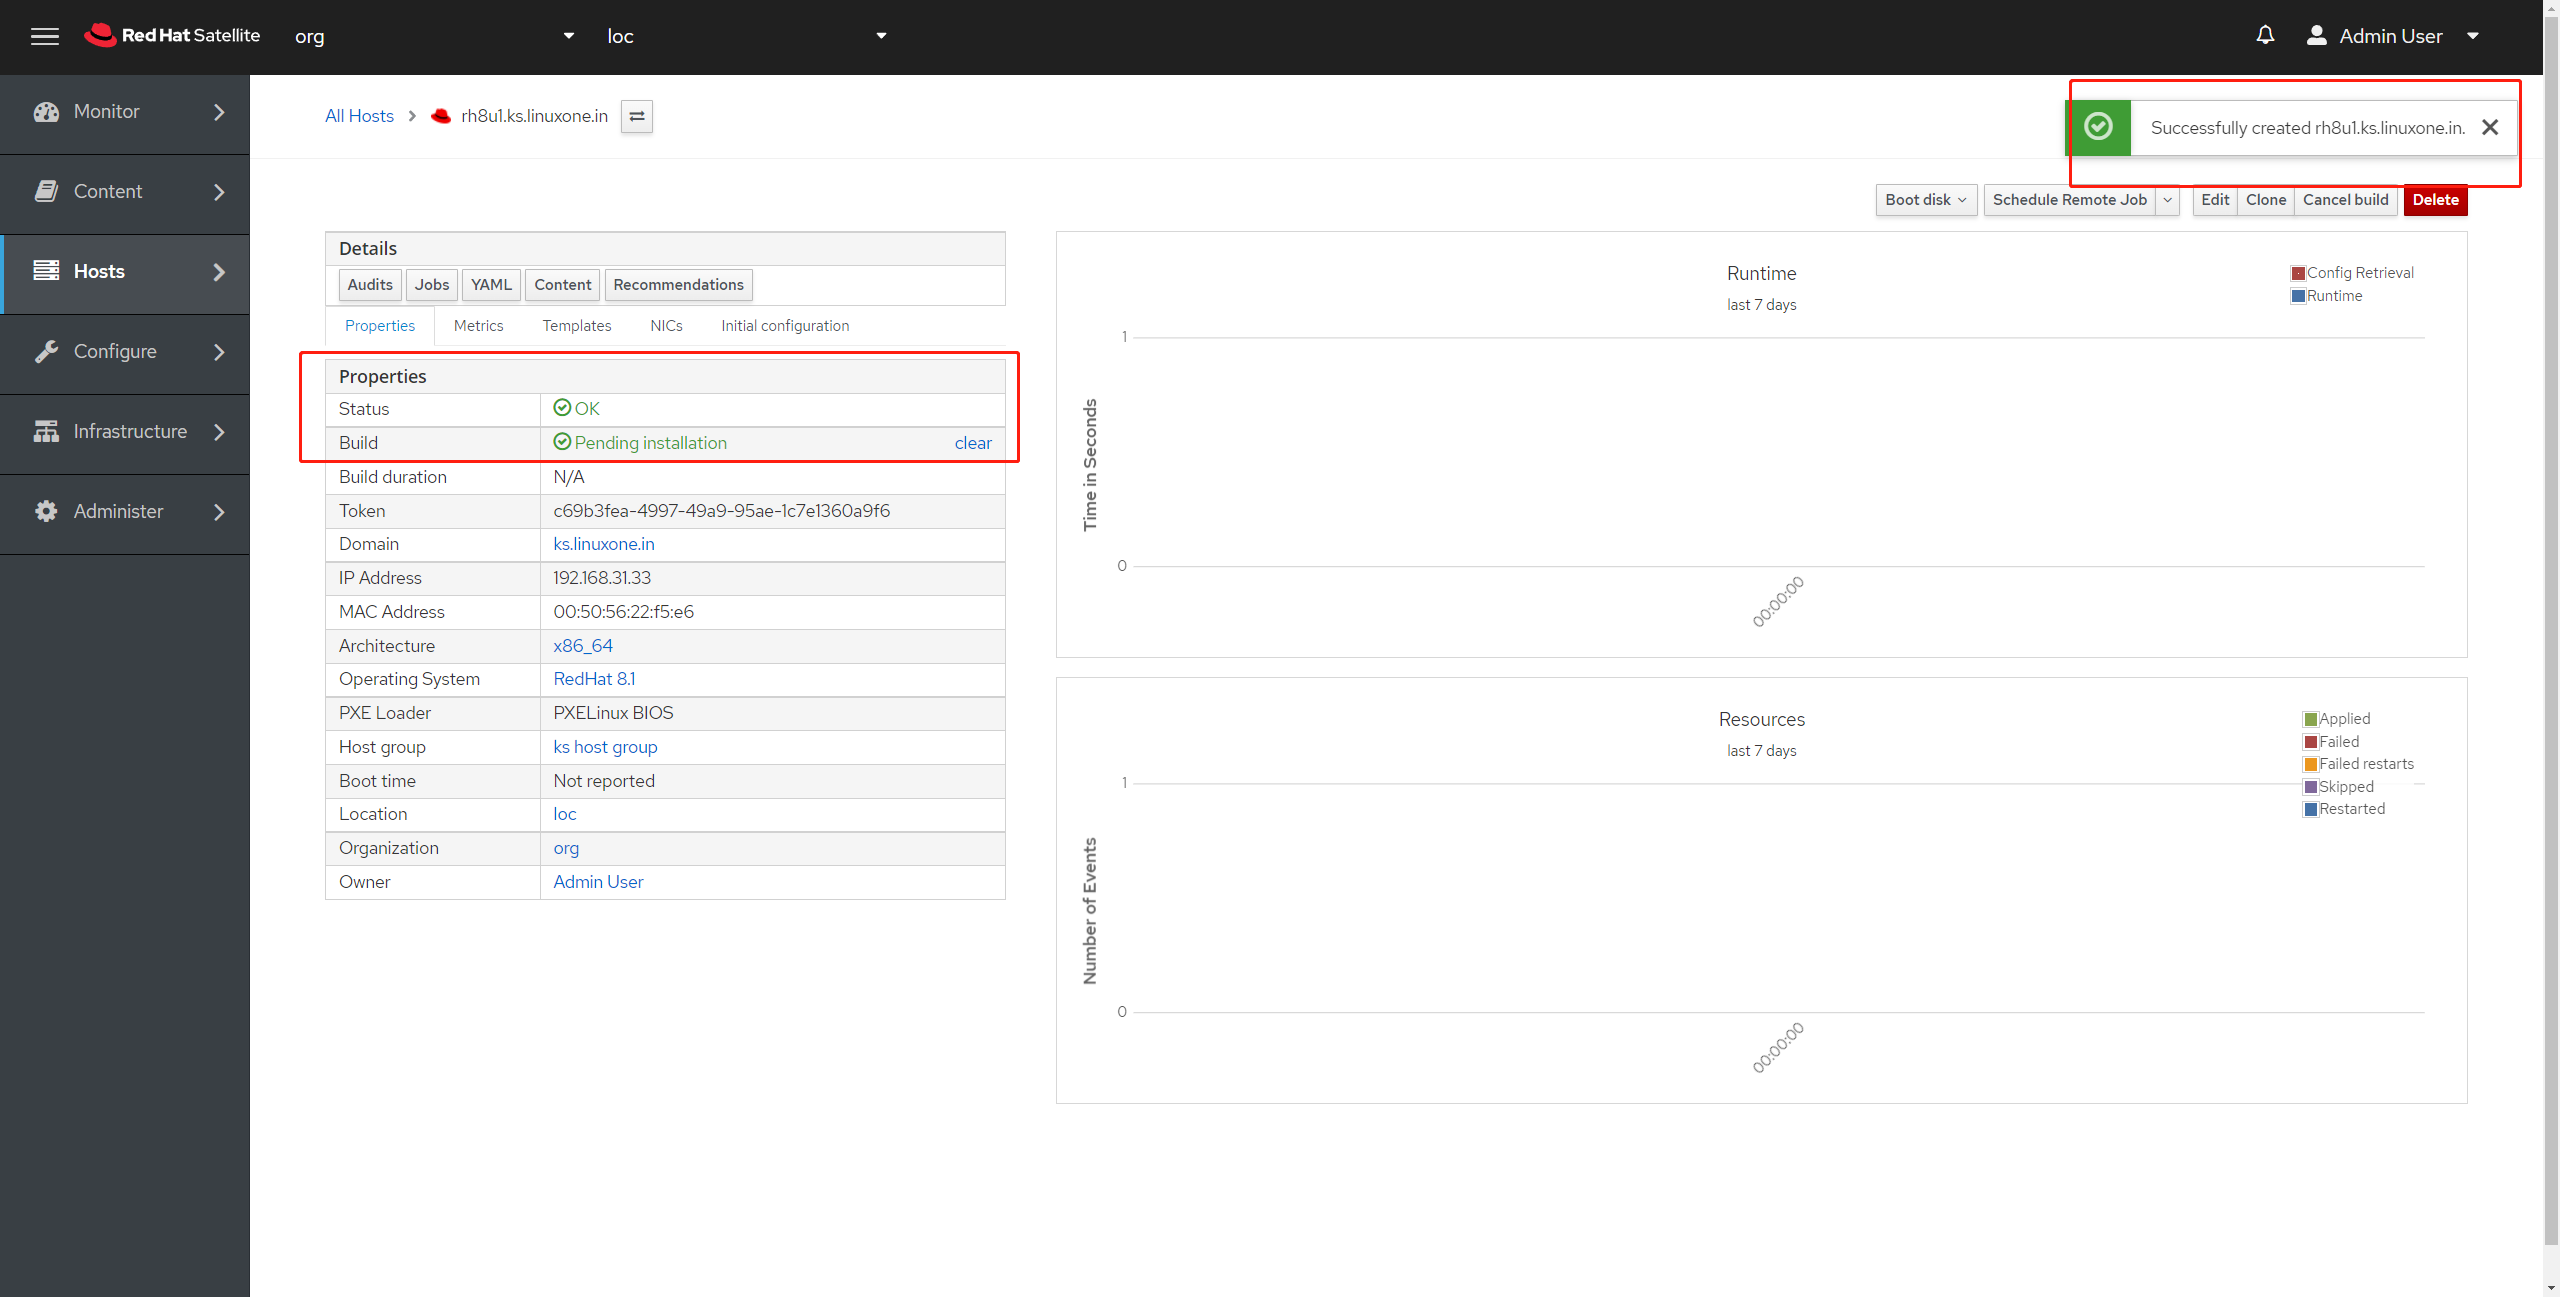Open the org organization link in properties
The height and width of the screenshot is (1297, 2560).
566,848
